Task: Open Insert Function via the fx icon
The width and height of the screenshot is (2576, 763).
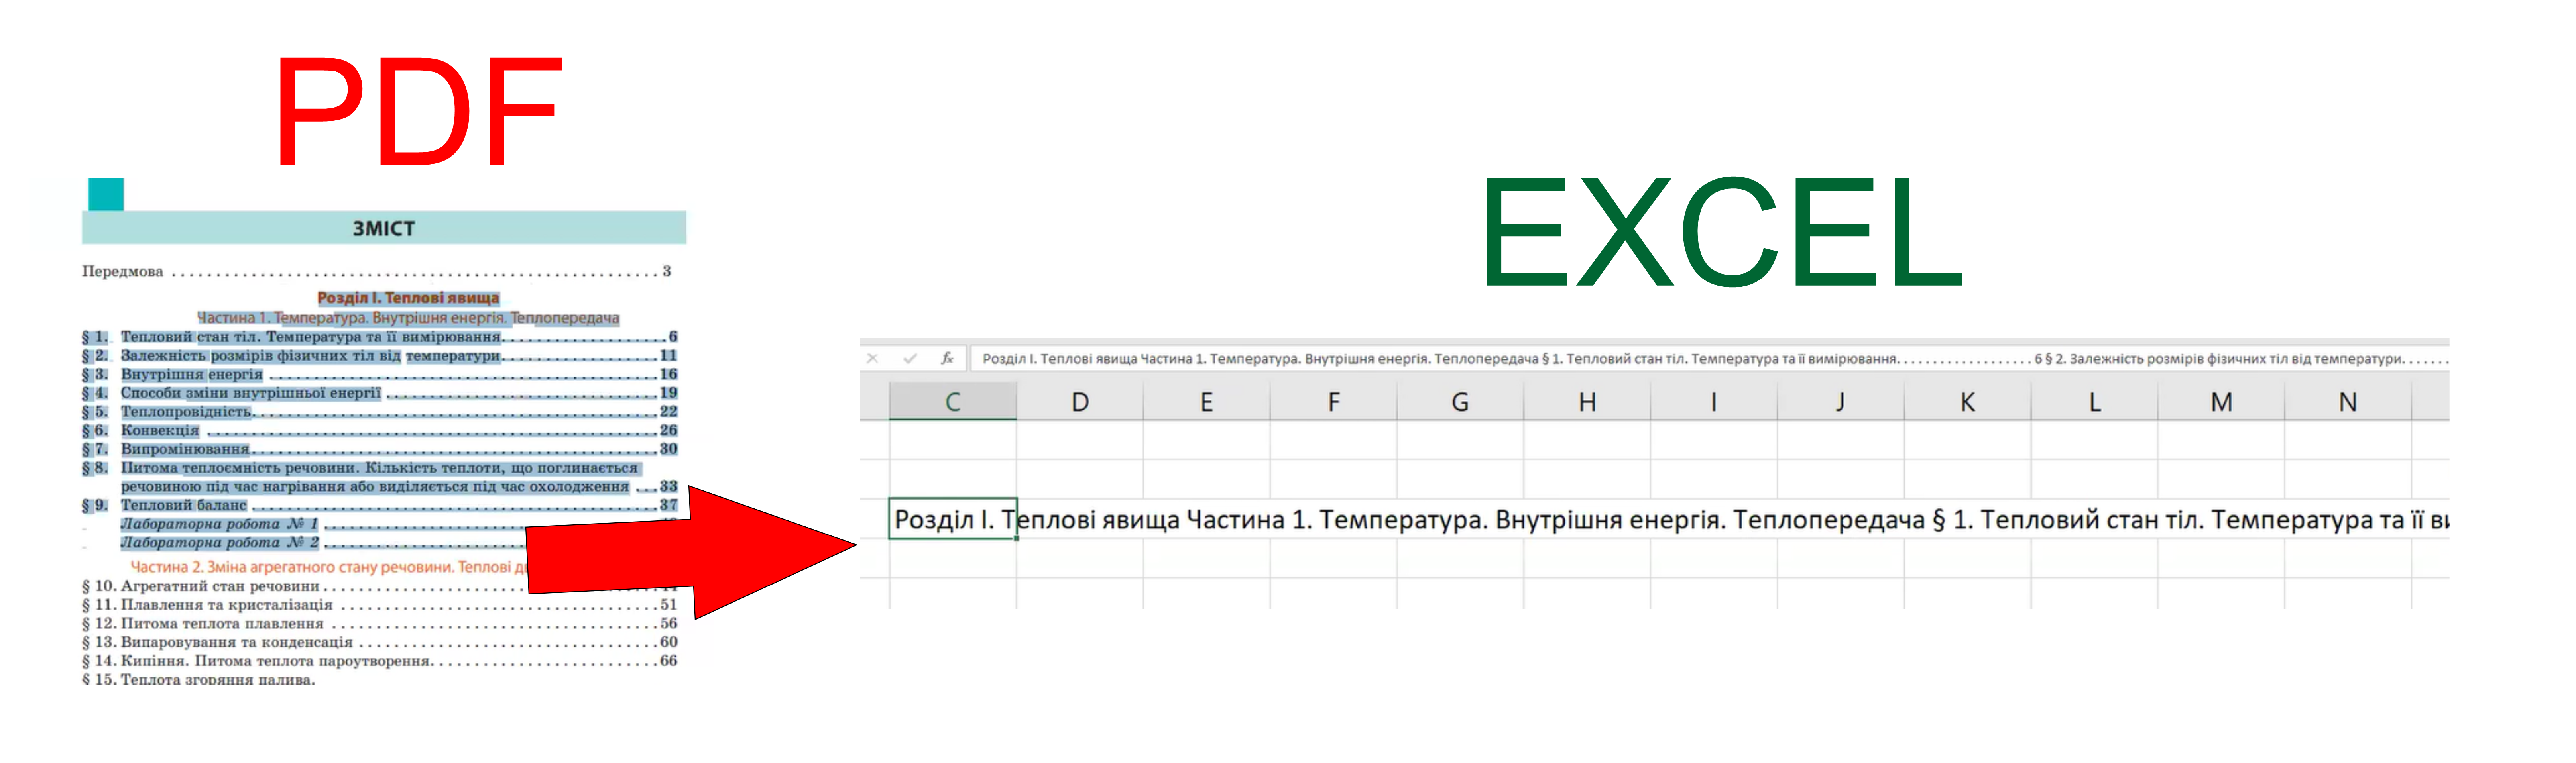Action: pos(947,358)
